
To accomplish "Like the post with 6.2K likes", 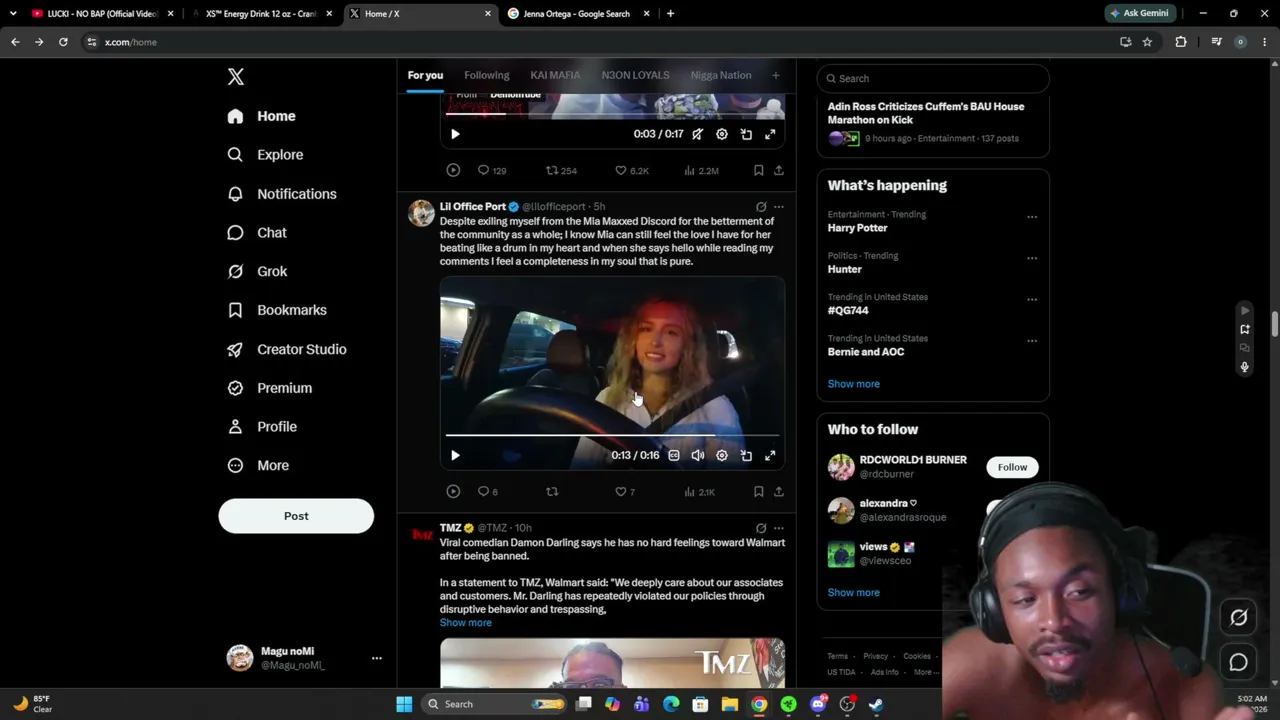I will [x=632, y=171].
